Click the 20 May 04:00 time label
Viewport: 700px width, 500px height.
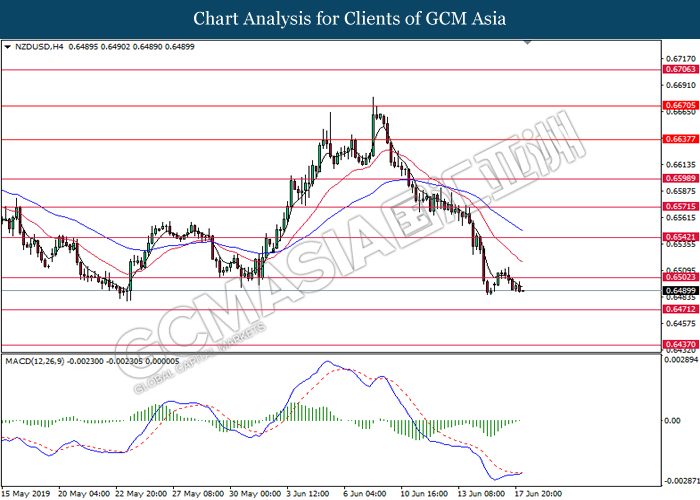84,494
